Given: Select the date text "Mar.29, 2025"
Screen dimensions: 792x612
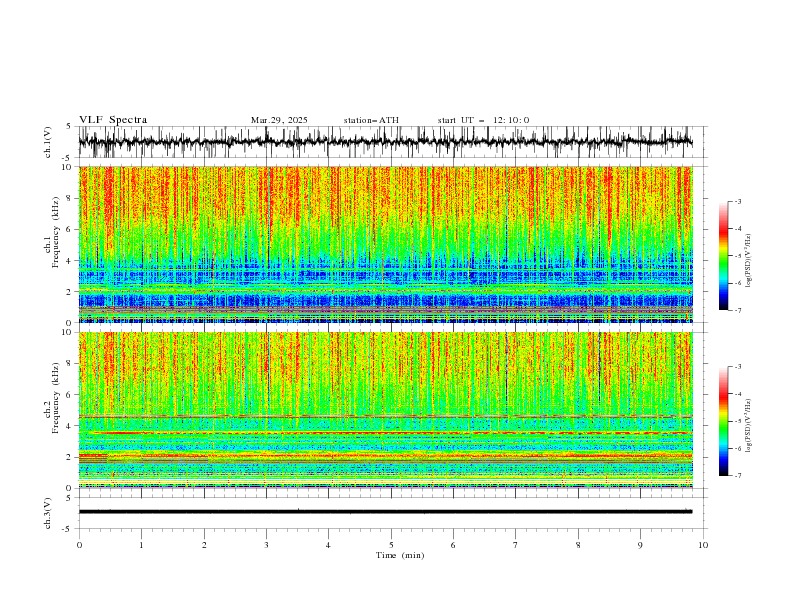Looking at the screenshot, I should (x=279, y=120).
